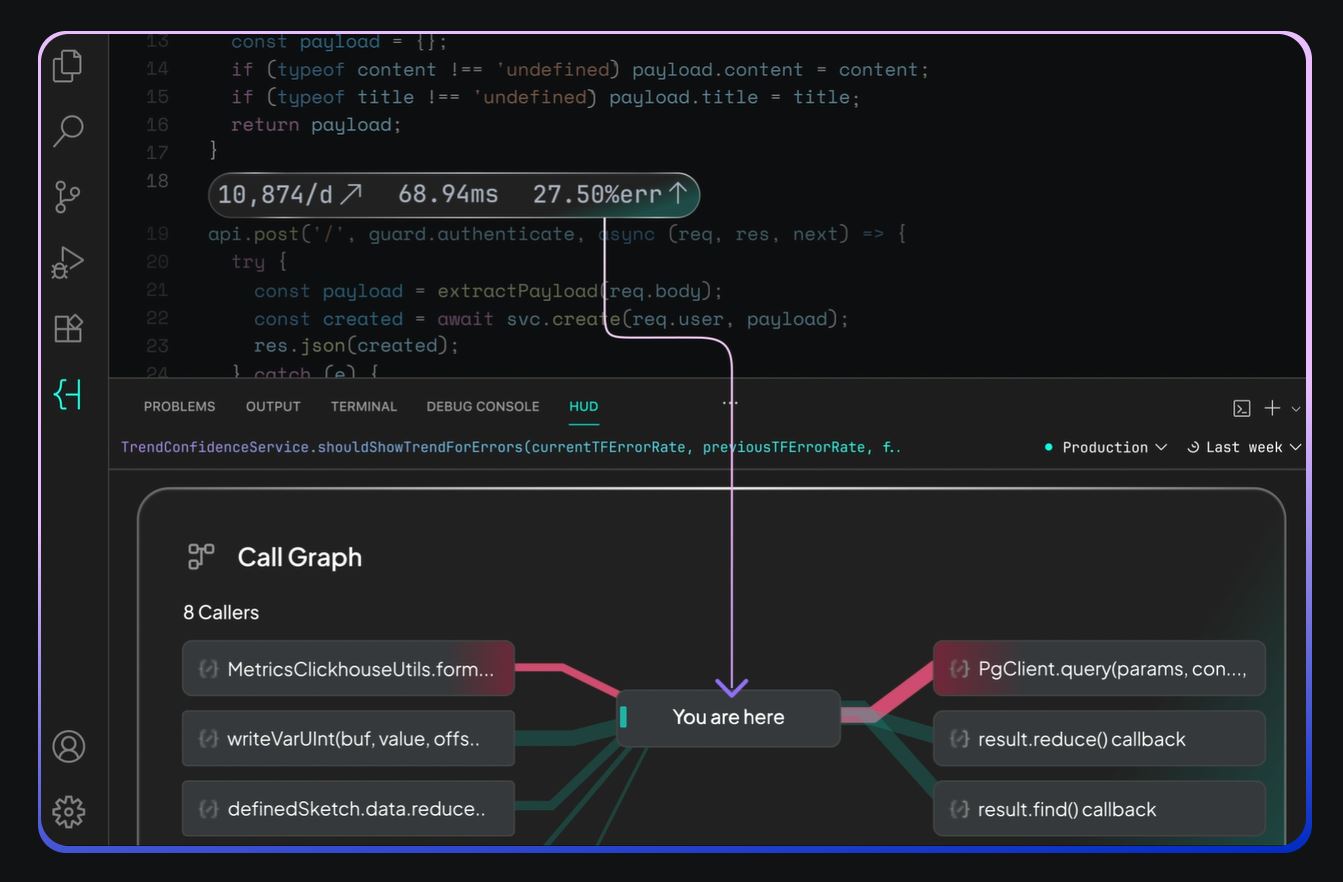This screenshot has height=882, width=1343.
Task: Open the Extensions icon in sidebar
Action: 68,328
